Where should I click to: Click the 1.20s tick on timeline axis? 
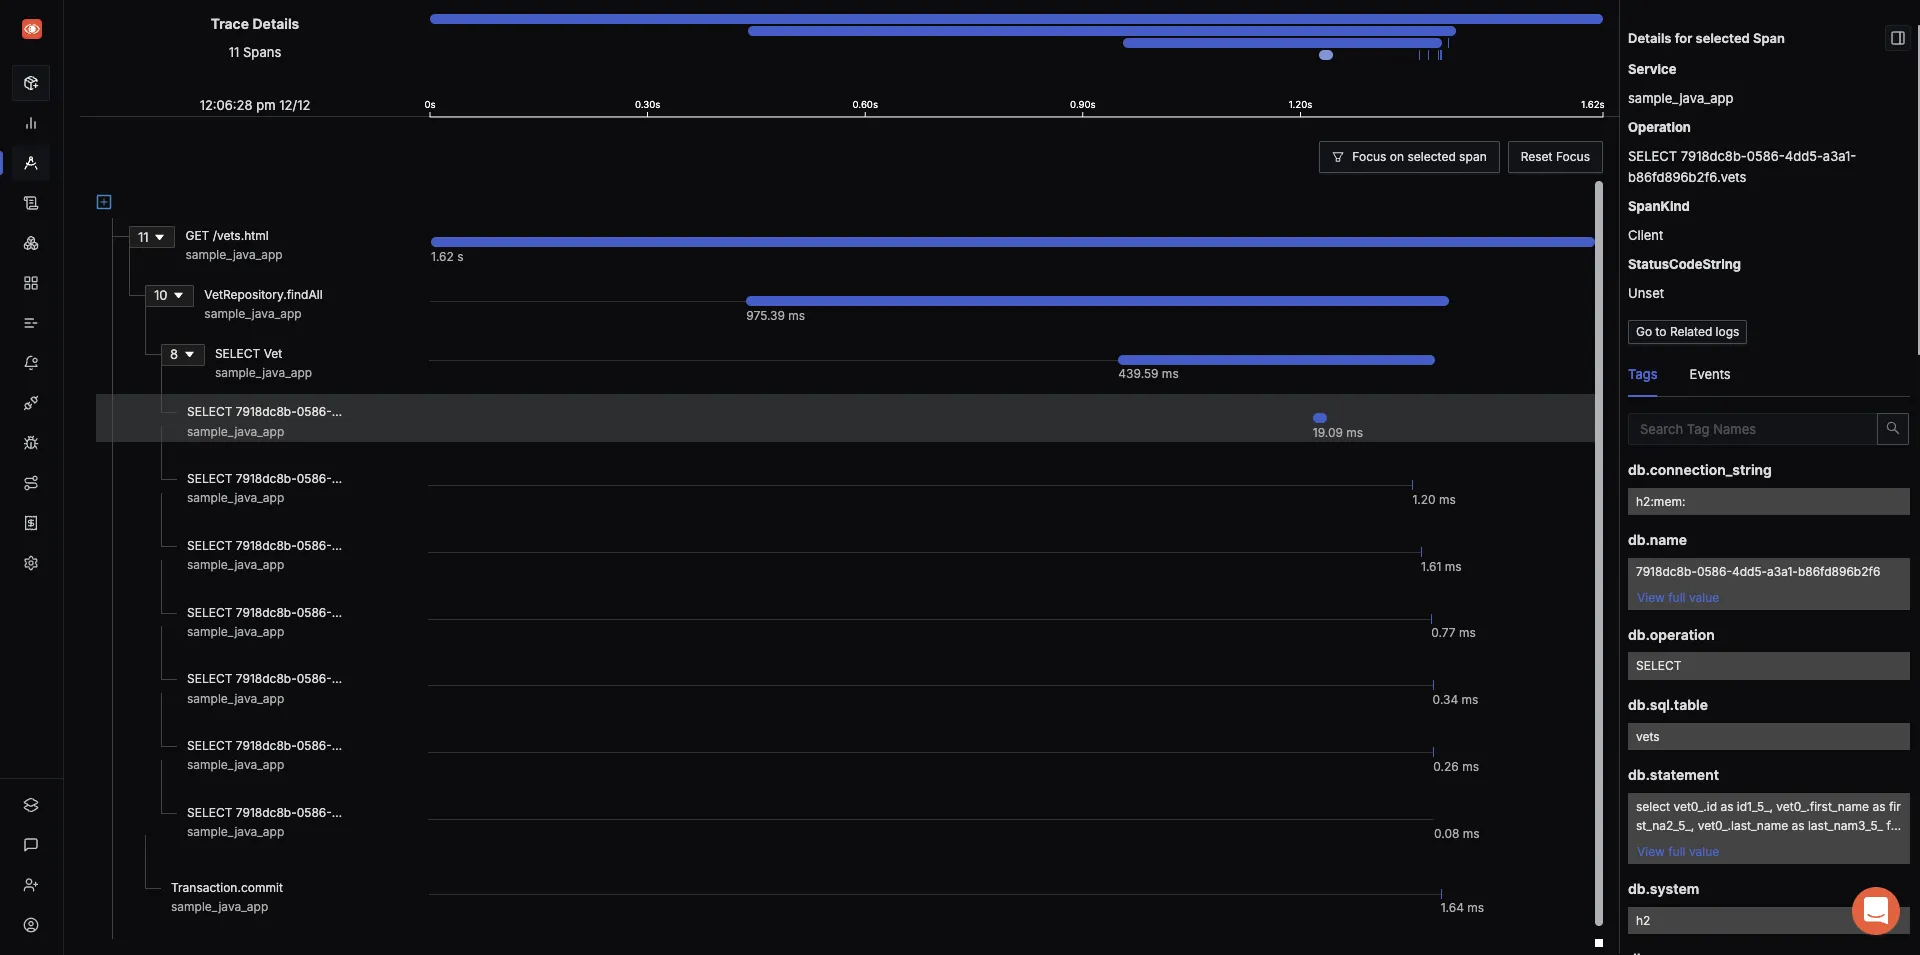pyautogui.click(x=1300, y=105)
